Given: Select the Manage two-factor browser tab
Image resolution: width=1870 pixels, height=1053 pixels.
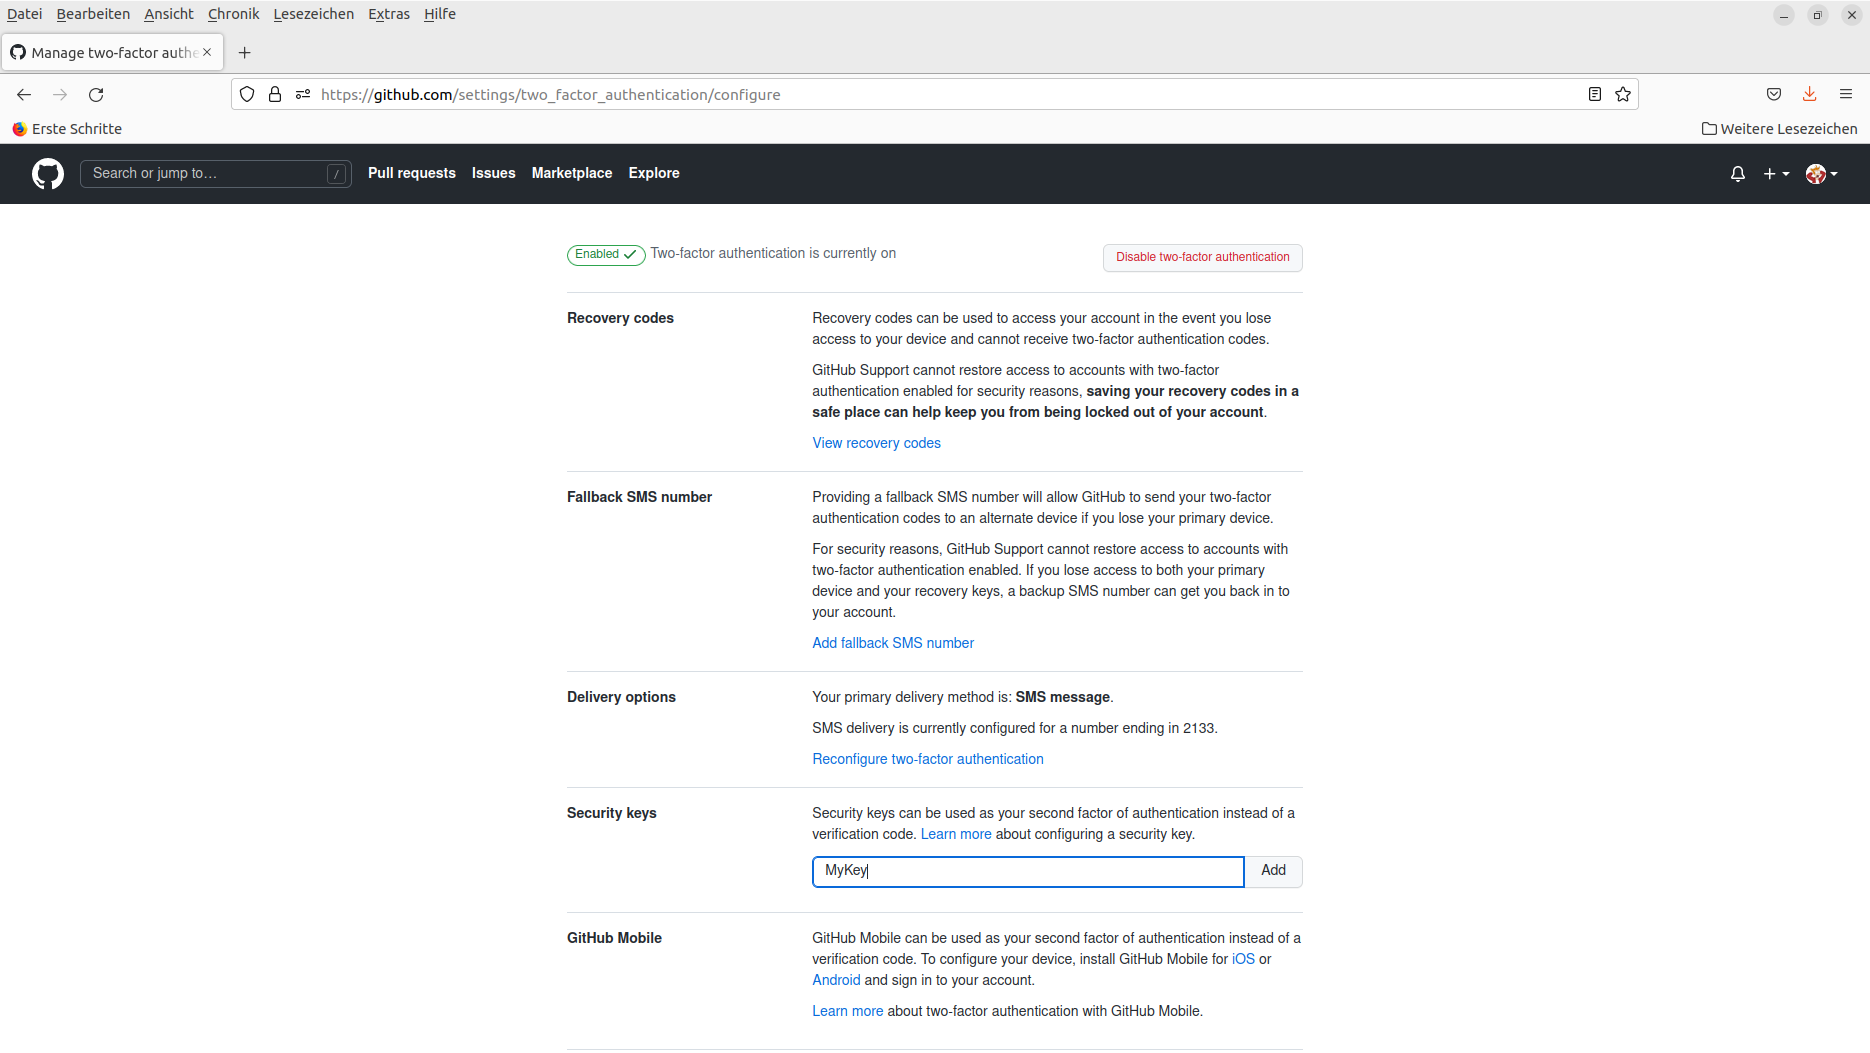Looking at the screenshot, I should [112, 52].
